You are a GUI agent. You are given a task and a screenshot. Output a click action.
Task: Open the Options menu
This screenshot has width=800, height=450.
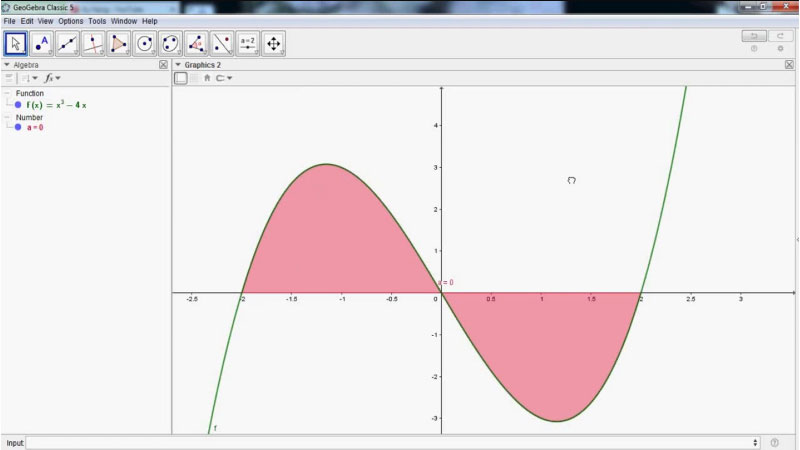[70, 21]
